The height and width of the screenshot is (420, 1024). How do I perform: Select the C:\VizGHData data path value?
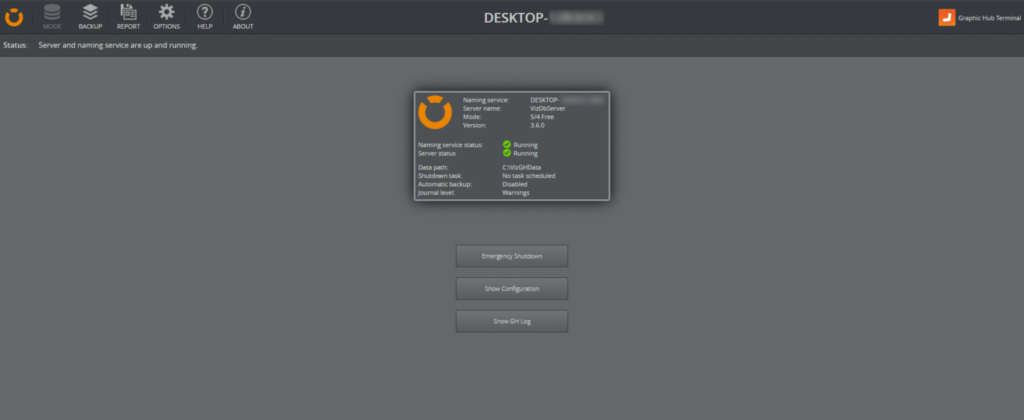pyautogui.click(x=521, y=168)
